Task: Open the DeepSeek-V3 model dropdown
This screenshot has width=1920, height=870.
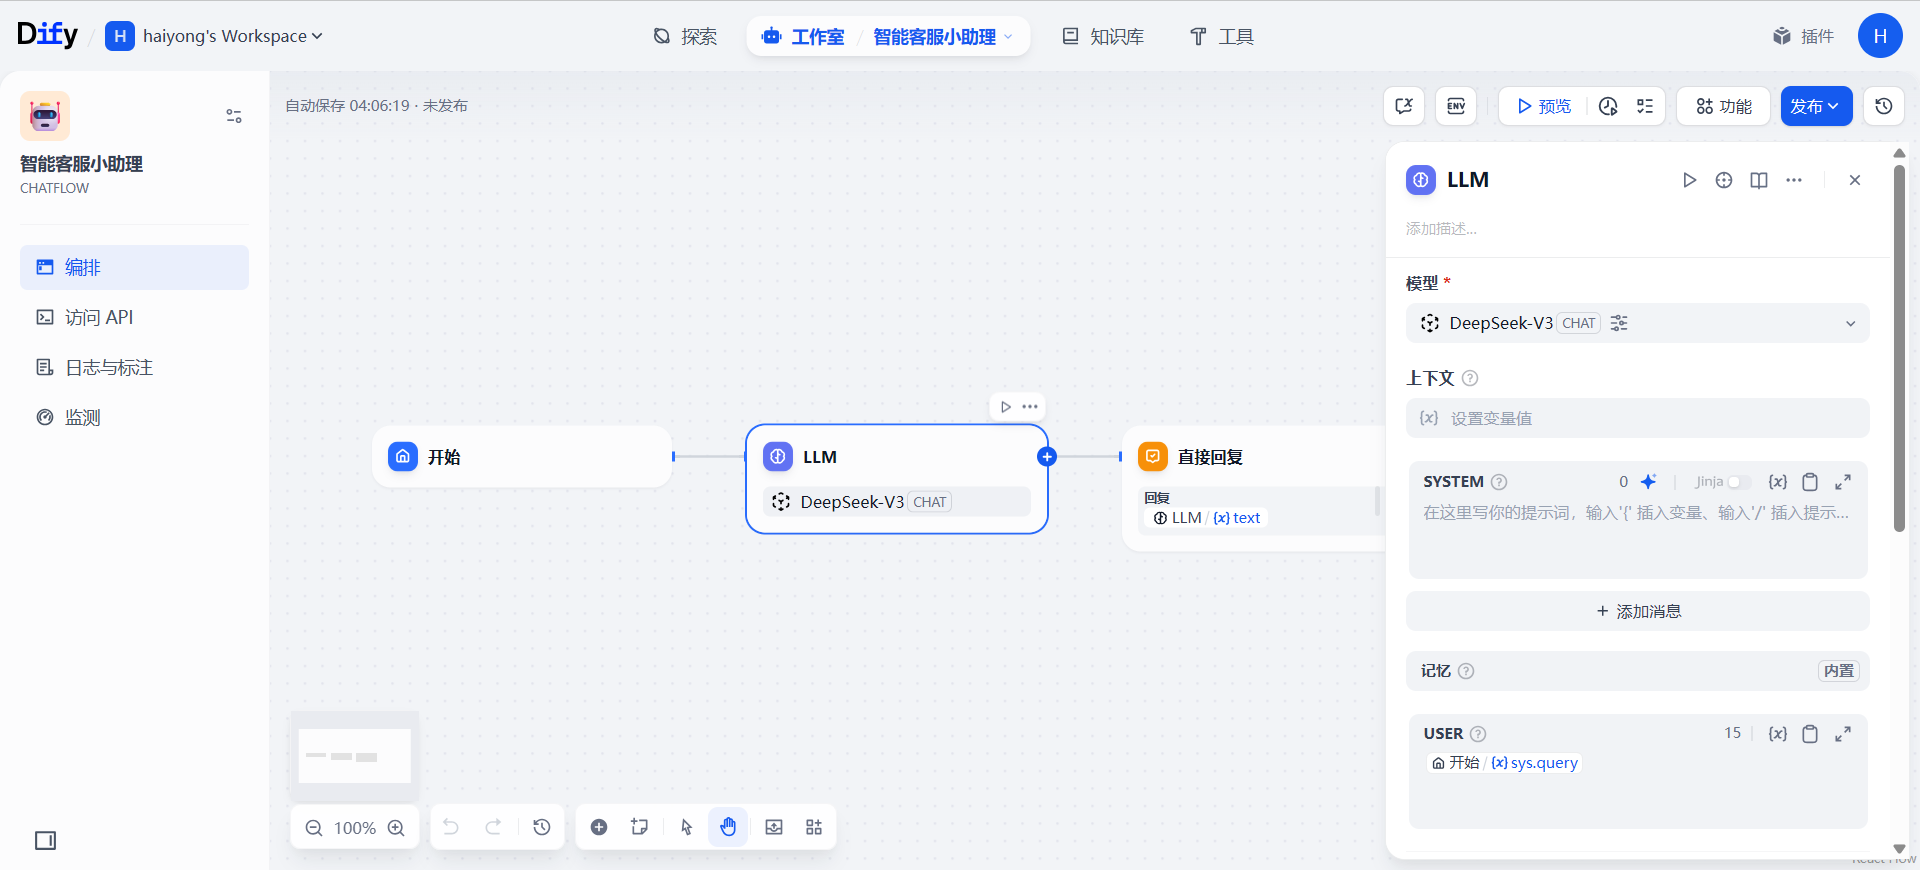Action: click(1637, 323)
